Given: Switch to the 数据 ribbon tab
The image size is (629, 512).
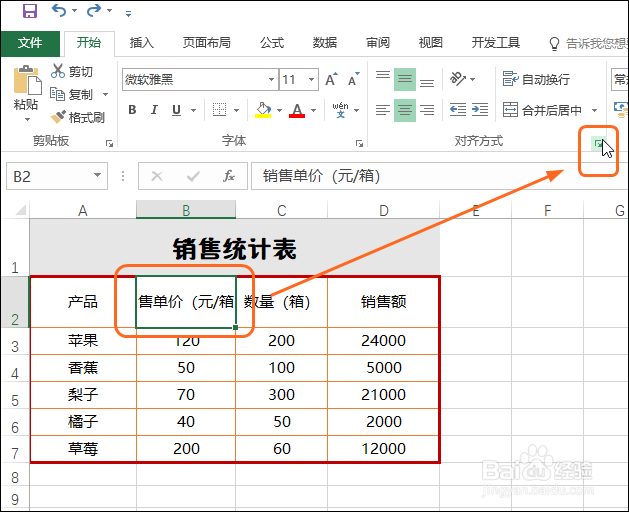Looking at the screenshot, I should (x=325, y=43).
